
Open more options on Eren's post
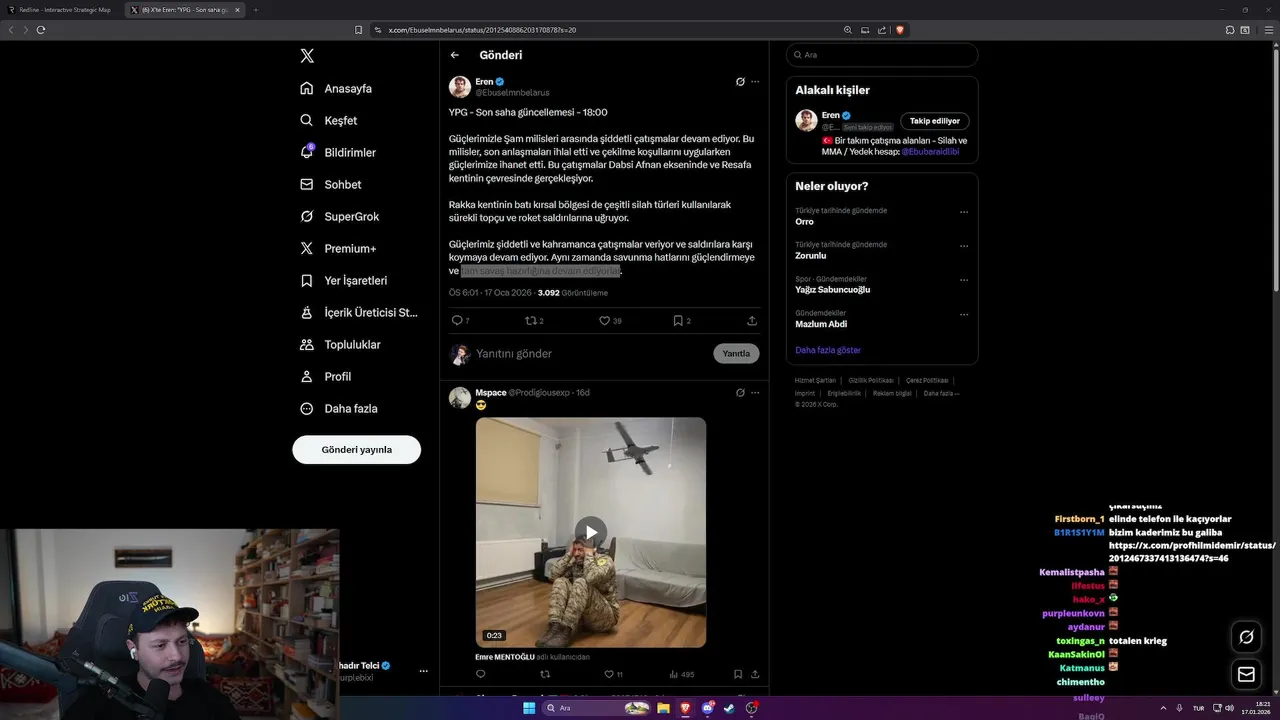[755, 81]
